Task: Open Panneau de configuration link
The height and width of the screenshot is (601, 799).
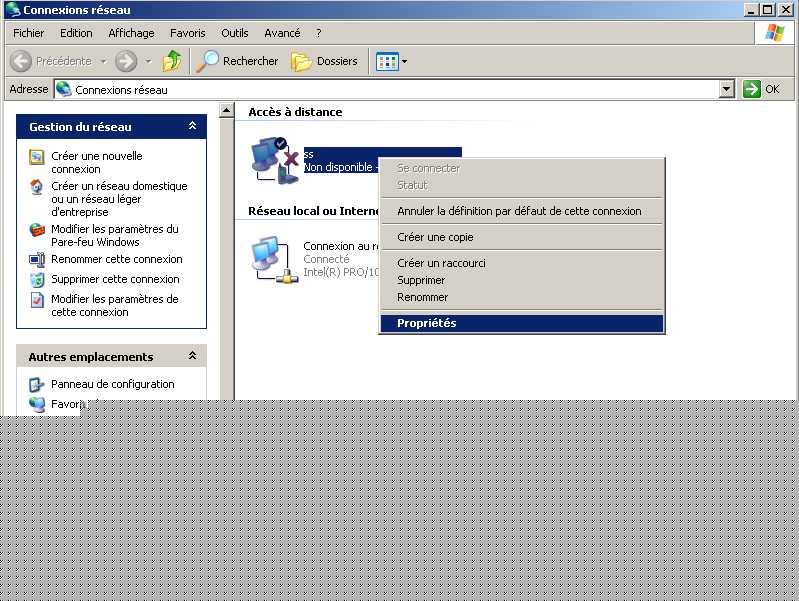Action: [x=112, y=384]
